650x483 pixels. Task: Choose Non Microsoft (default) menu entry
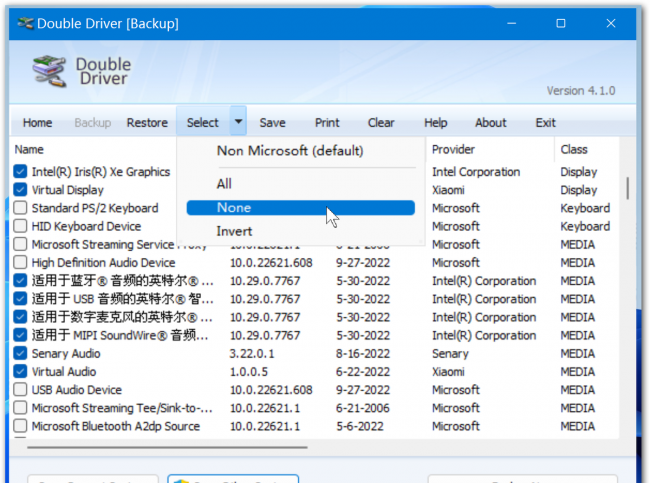pyautogui.click(x=290, y=150)
